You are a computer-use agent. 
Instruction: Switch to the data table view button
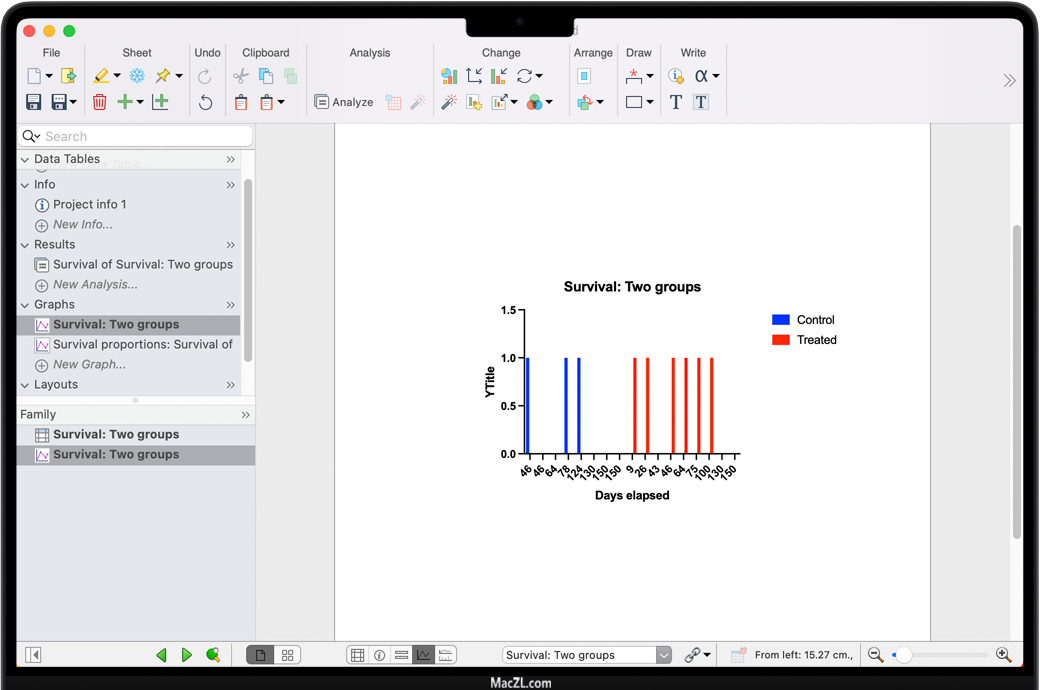click(x=357, y=655)
